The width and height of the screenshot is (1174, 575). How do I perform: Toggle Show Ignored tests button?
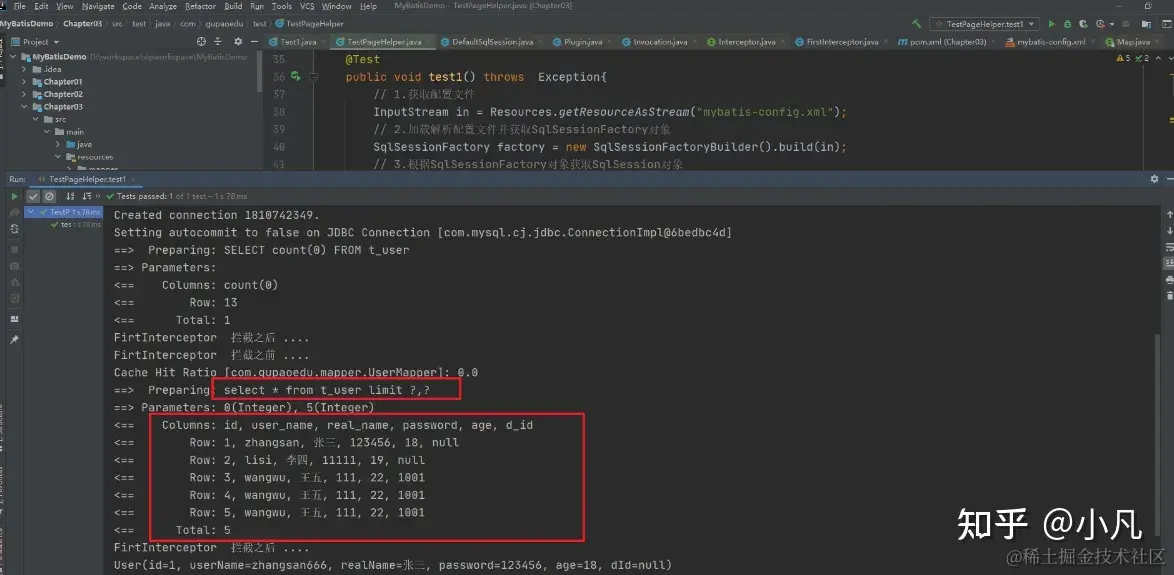tap(49, 196)
